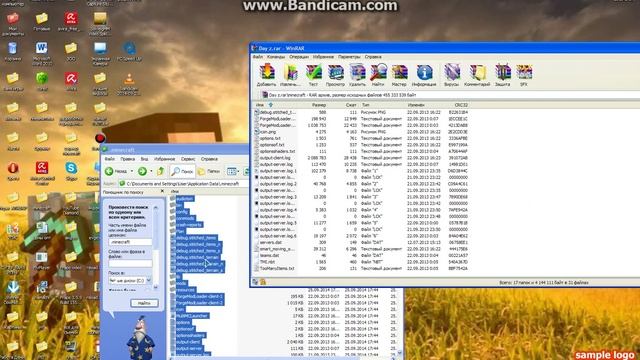The width and height of the screenshot is (640, 360).
Task: Click the Explorer address bar path
Action: pyautogui.click(x=183, y=184)
